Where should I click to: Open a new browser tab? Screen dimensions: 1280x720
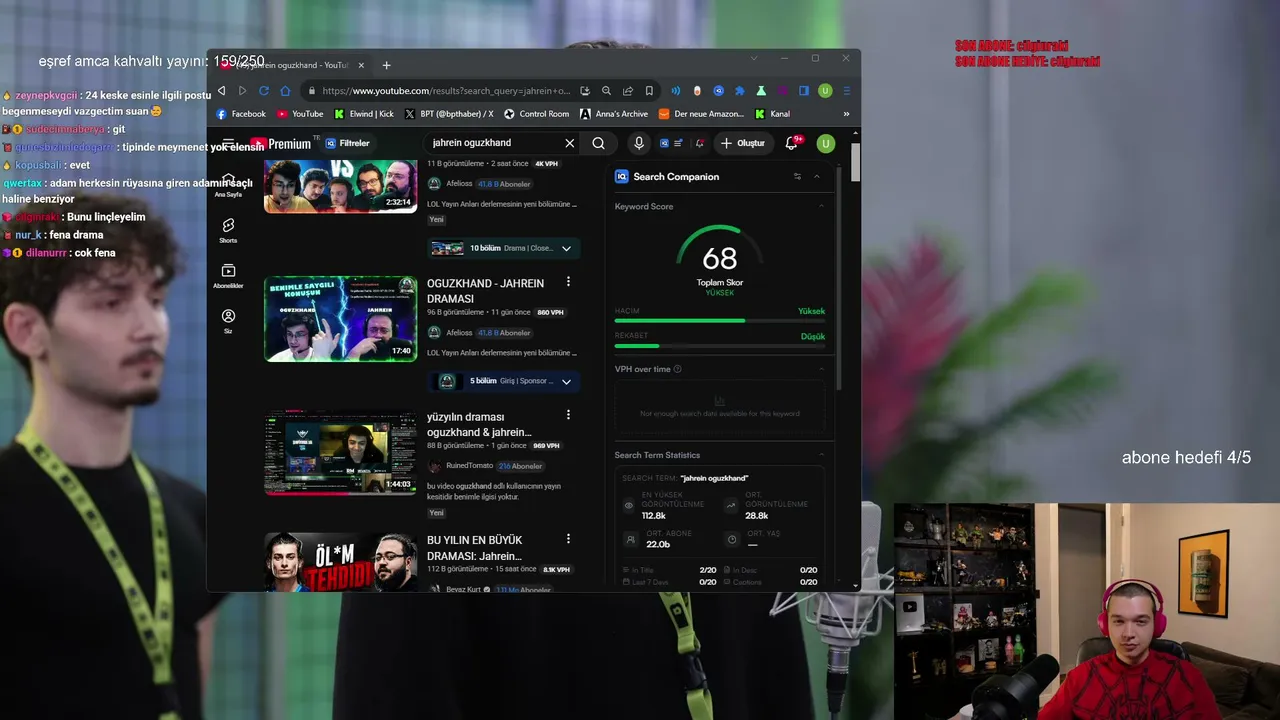click(386, 66)
